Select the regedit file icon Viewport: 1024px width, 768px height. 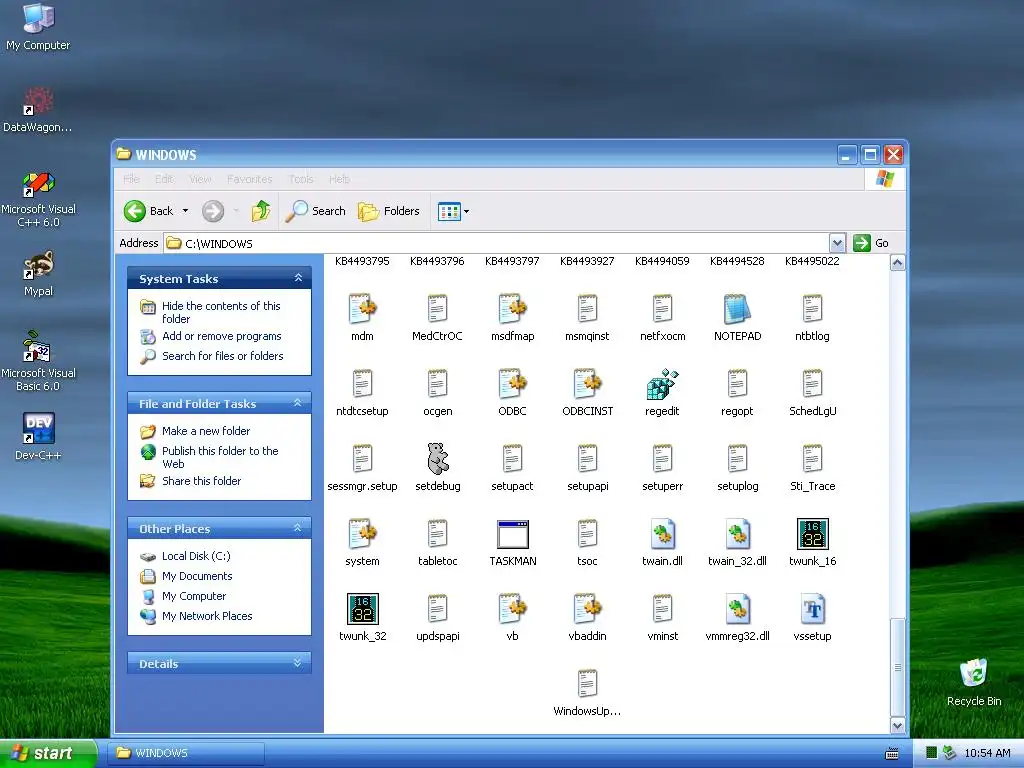click(x=662, y=384)
